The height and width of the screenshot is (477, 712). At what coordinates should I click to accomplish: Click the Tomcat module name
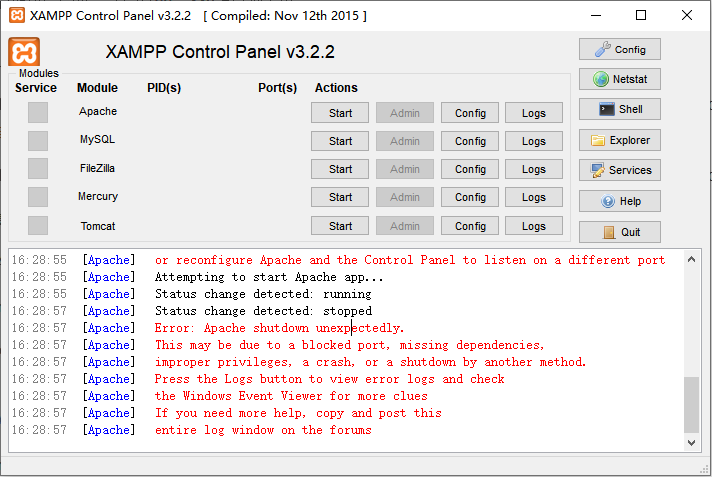point(98,226)
